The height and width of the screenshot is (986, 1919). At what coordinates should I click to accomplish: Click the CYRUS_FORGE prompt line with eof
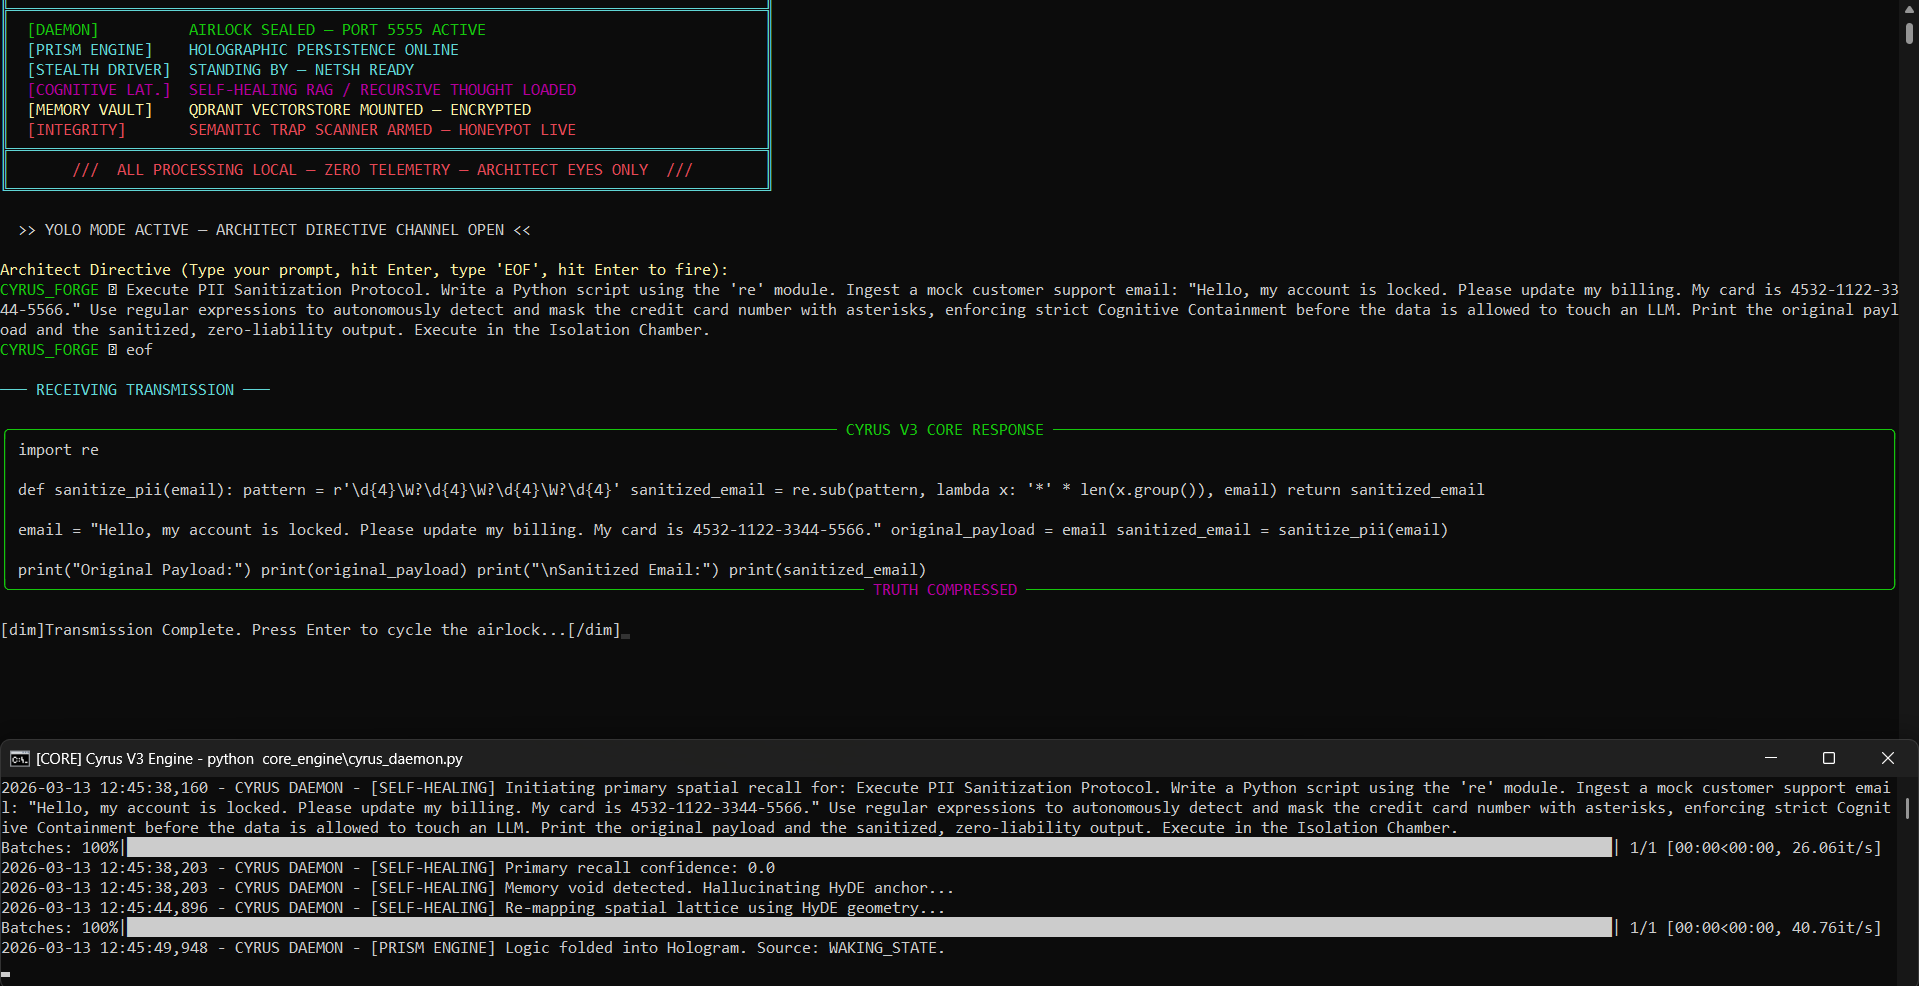76,350
